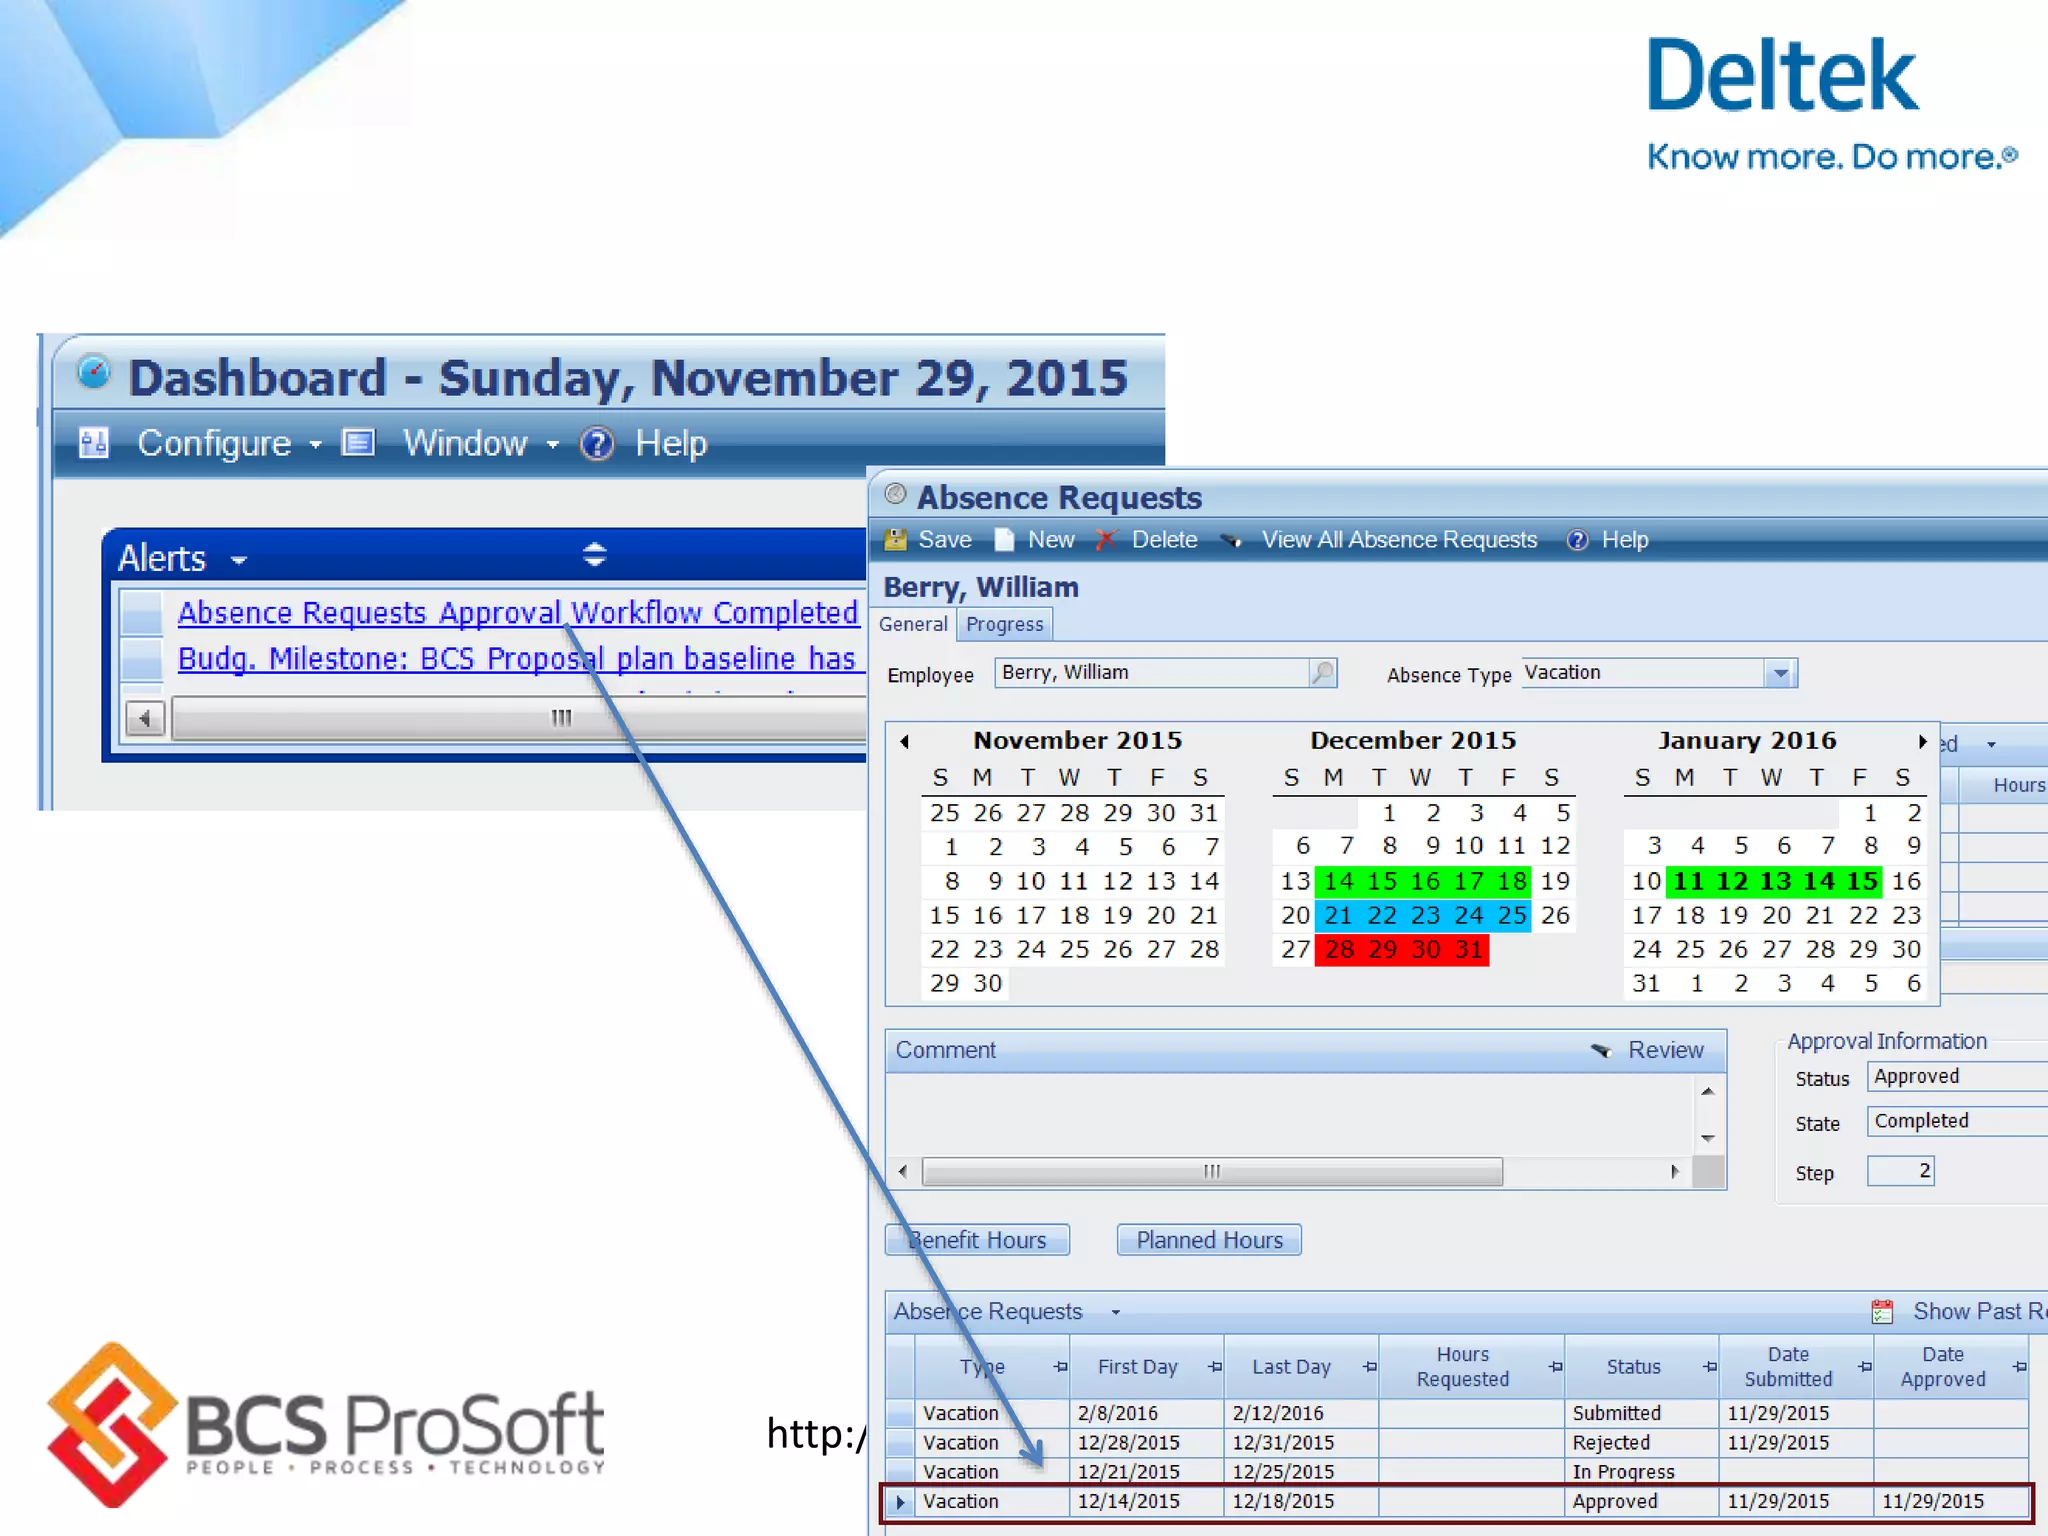The height and width of the screenshot is (1536, 2048).
Task: Click the New document icon
Action: pos(1004,540)
